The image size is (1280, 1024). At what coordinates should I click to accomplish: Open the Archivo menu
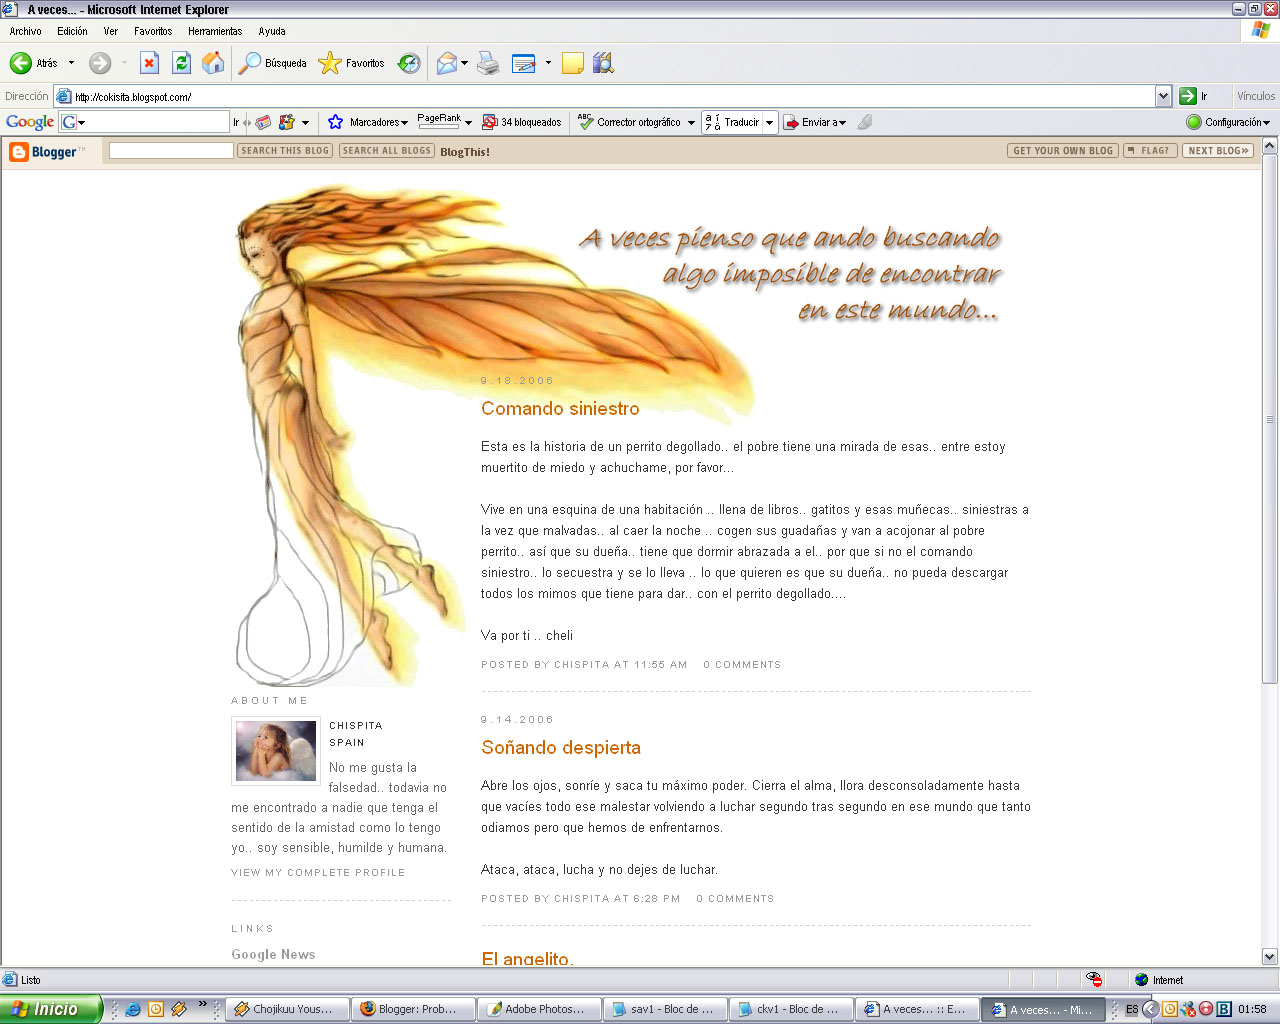click(x=26, y=31)
